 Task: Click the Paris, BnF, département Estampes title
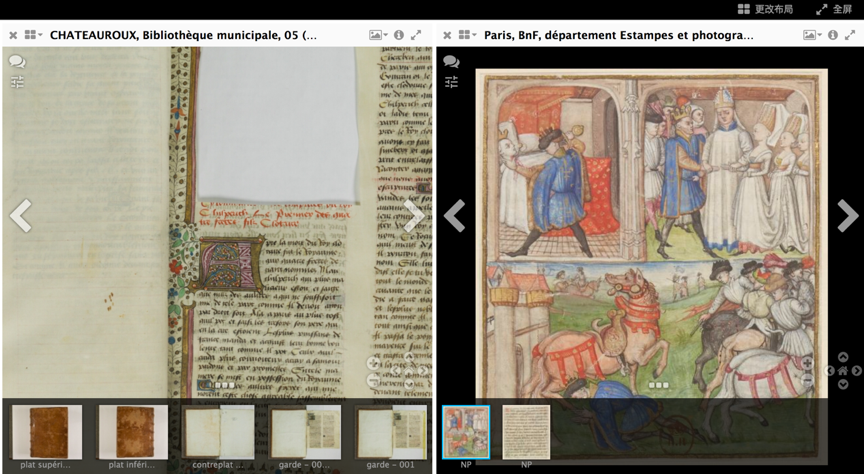619,35
